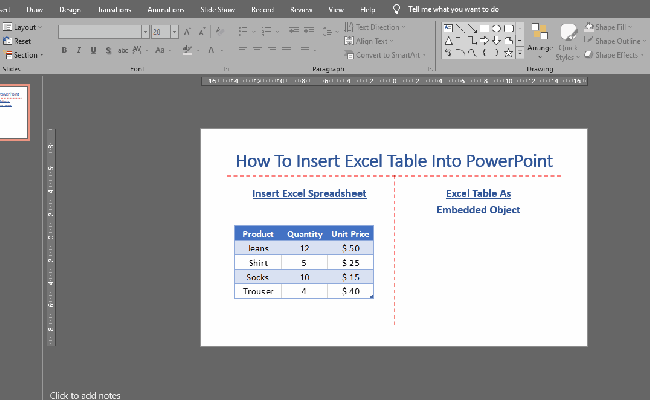
Task: Open Section menu
Action: click(23, 55)
